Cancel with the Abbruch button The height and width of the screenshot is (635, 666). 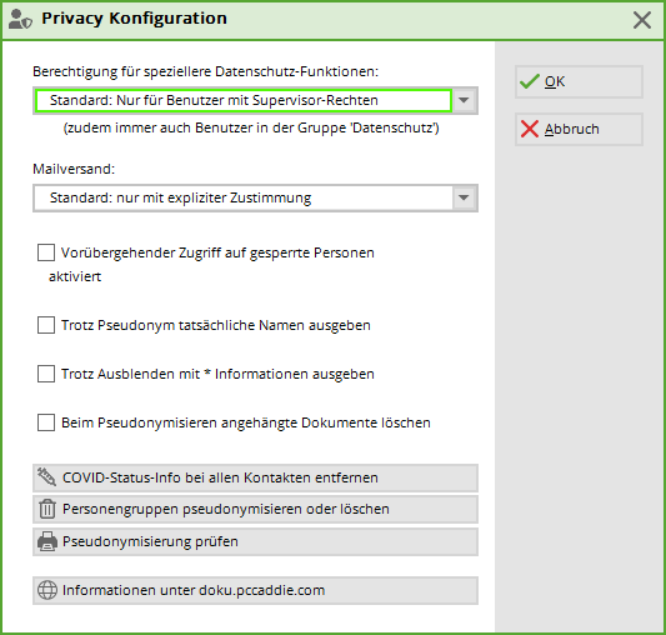(x=579, y=129)
